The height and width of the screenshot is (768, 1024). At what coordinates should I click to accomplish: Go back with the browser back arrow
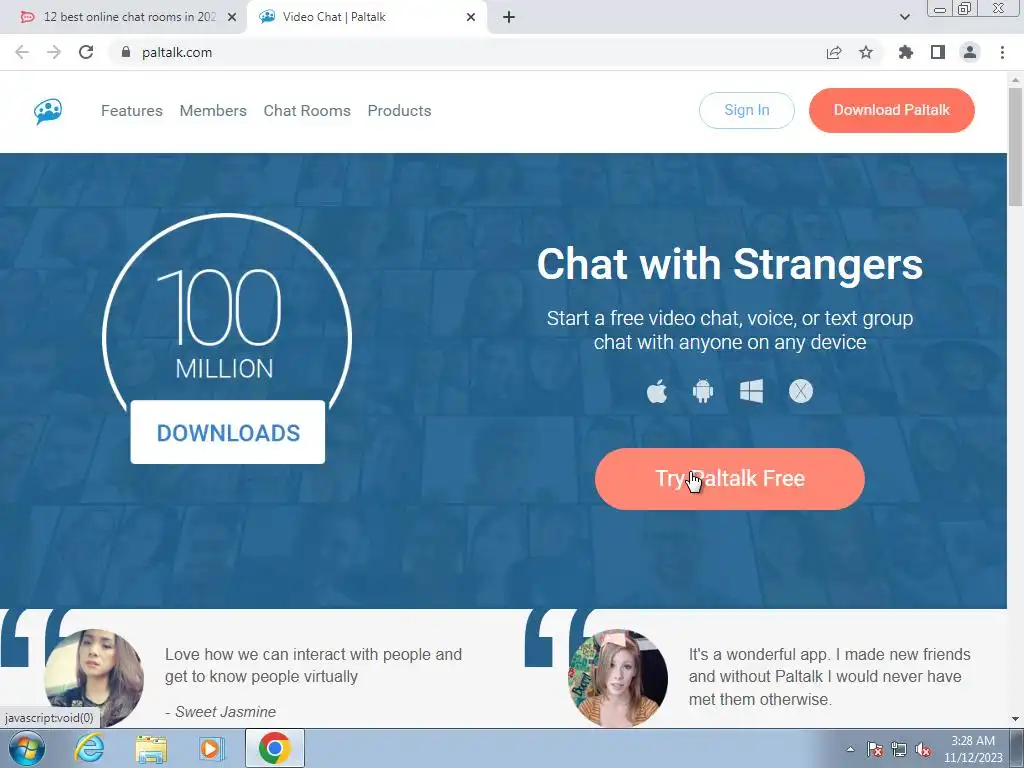22,52
